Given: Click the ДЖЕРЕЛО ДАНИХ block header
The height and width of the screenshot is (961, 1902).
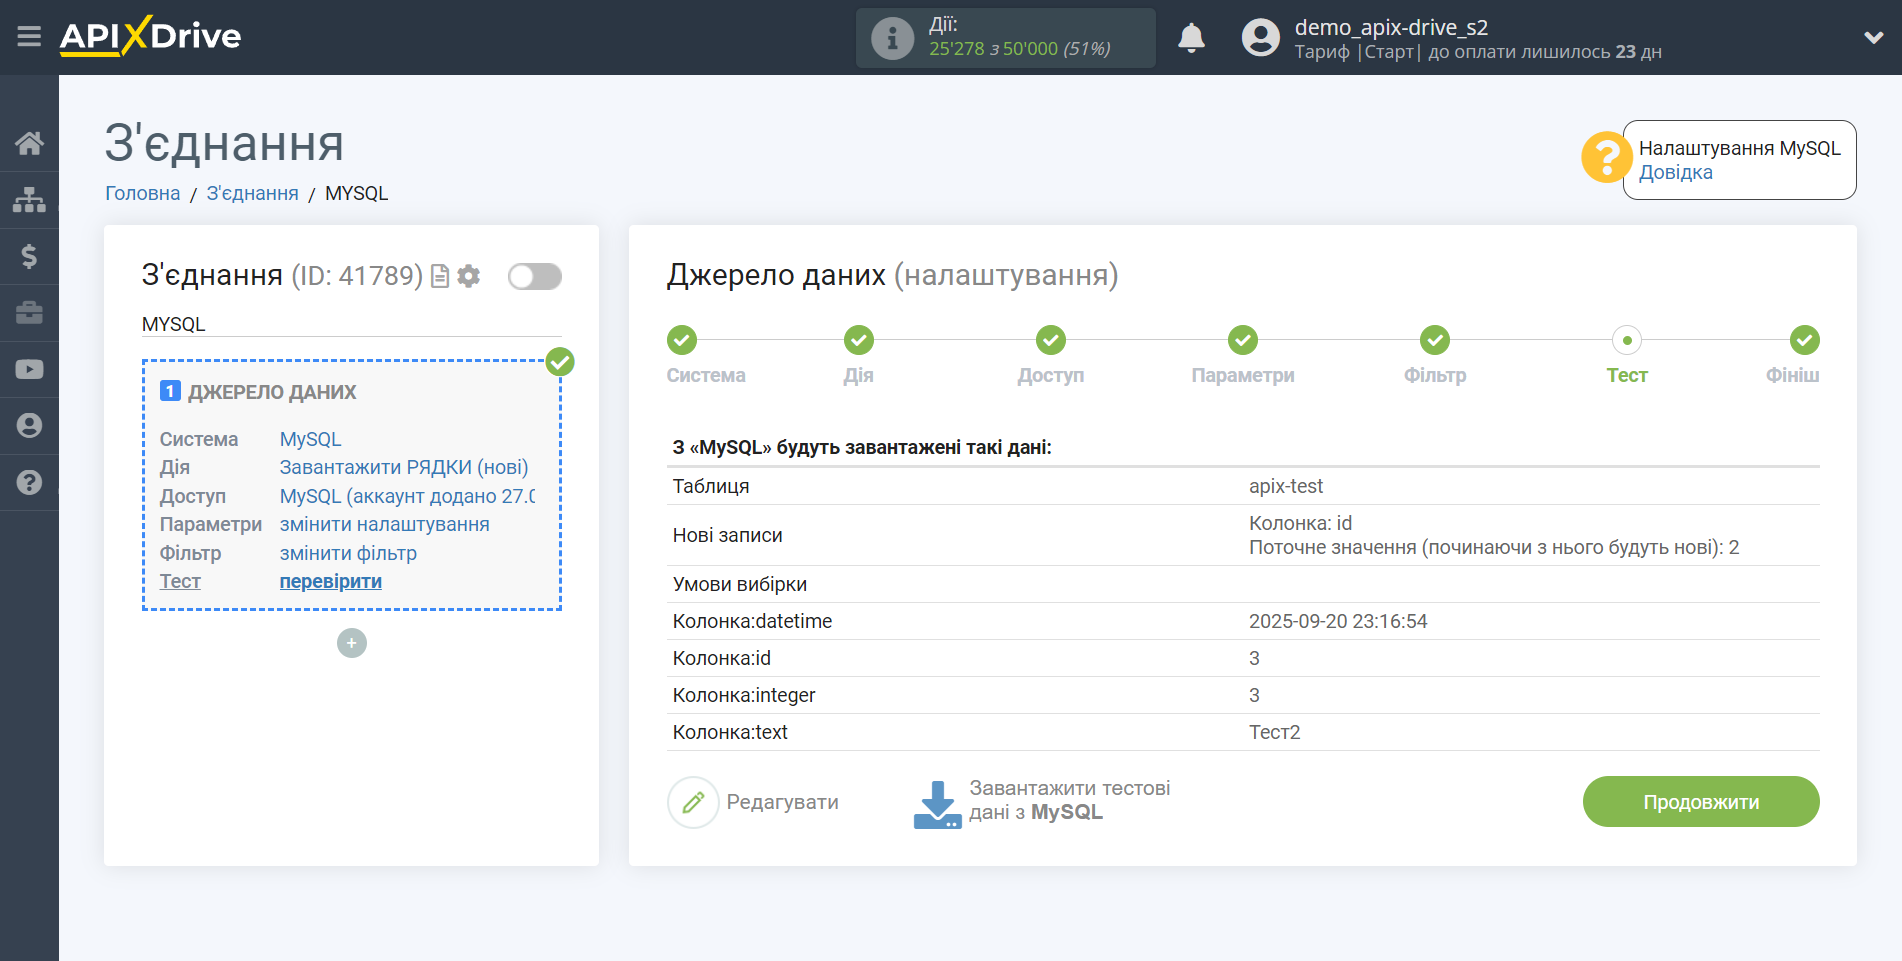Looking at the screenshot, I should pos(272,392).
